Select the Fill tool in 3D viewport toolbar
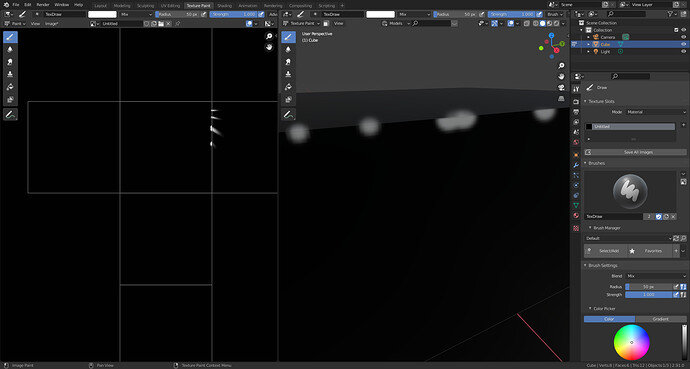This screenshot has width=690, height=369. [x=288, y=87]
